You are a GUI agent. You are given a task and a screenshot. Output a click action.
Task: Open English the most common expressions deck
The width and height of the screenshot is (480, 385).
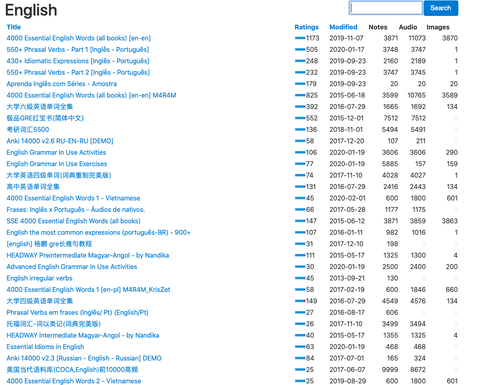coord(98,232)
